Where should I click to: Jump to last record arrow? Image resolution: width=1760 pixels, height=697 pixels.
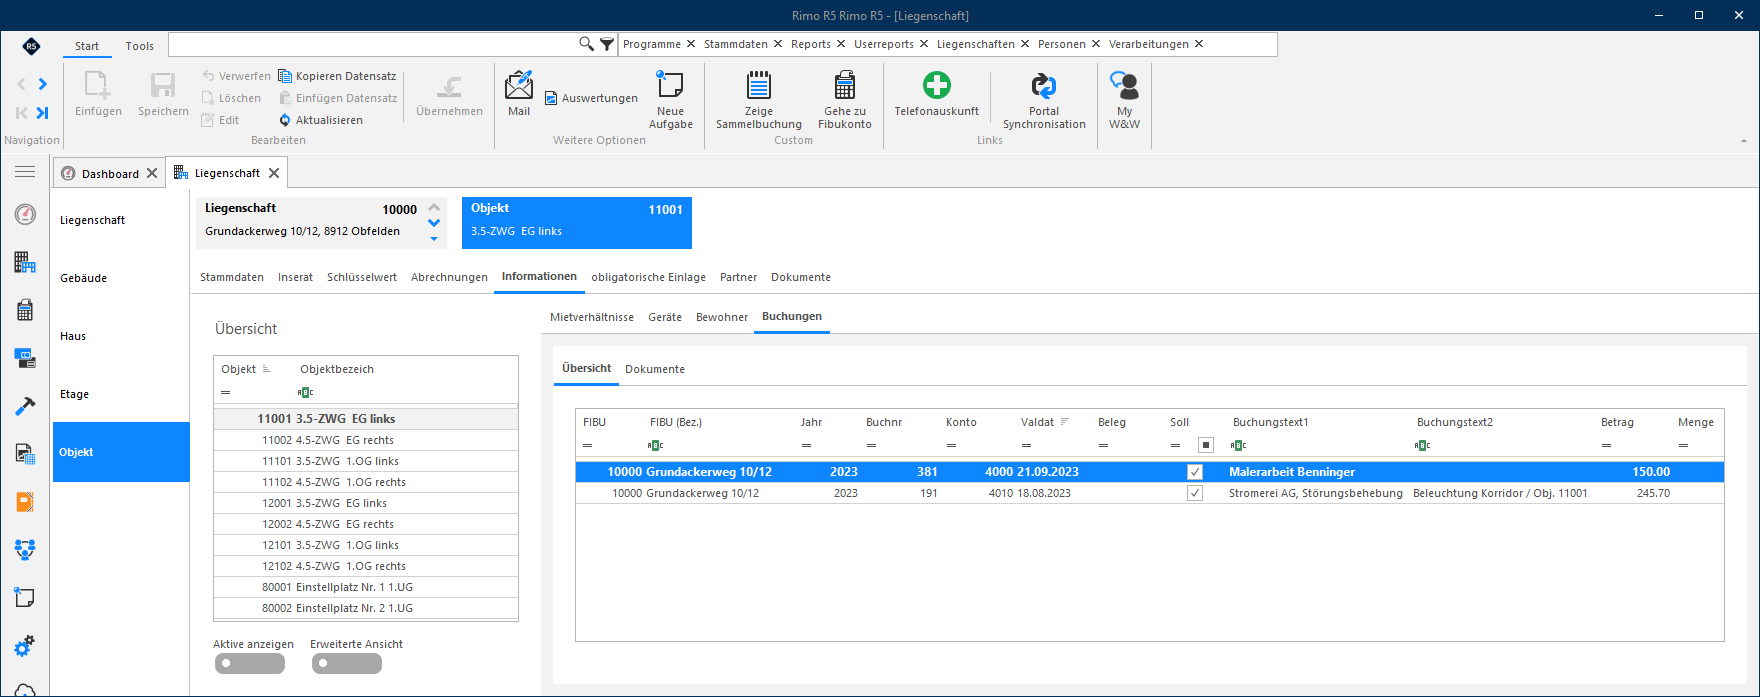(43, 113)
